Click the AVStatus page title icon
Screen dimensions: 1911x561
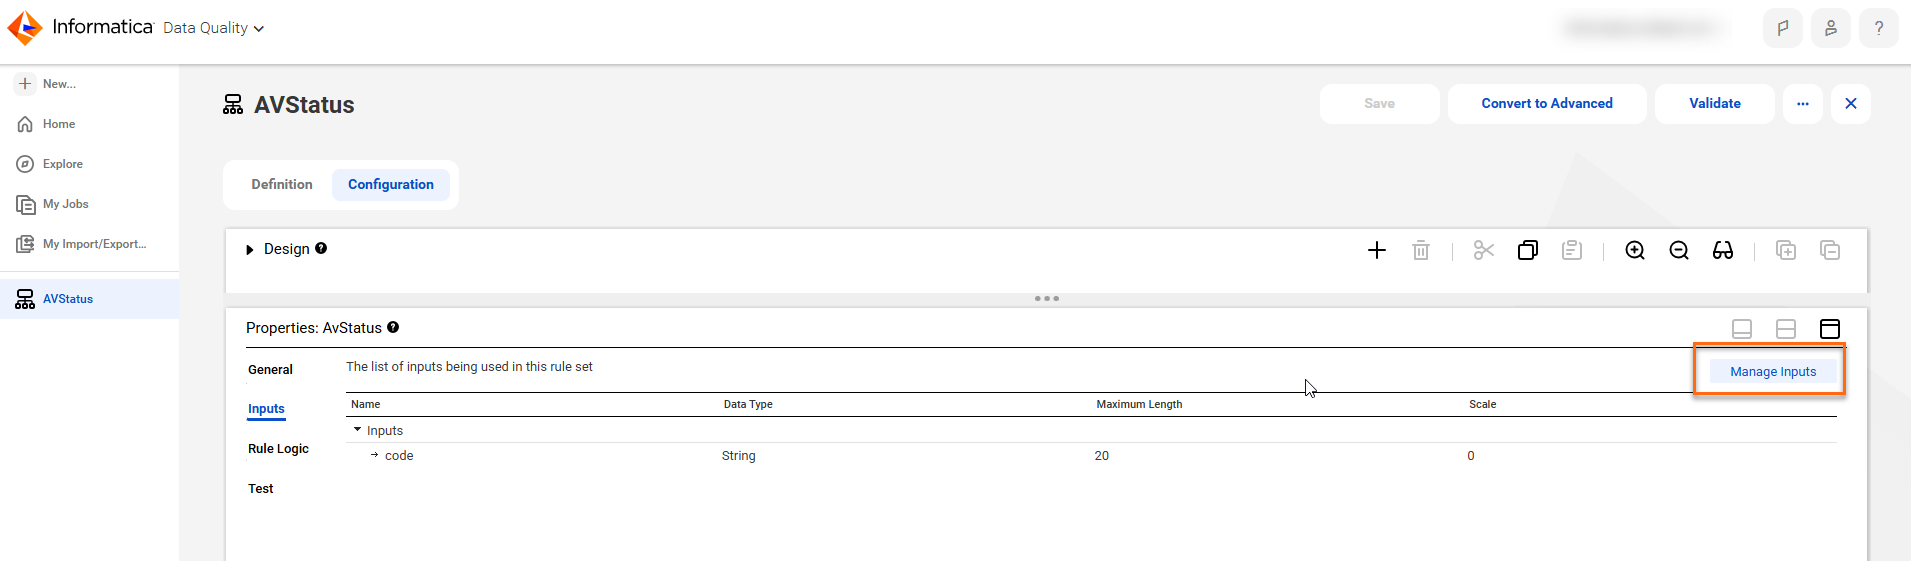pos(233,105)
